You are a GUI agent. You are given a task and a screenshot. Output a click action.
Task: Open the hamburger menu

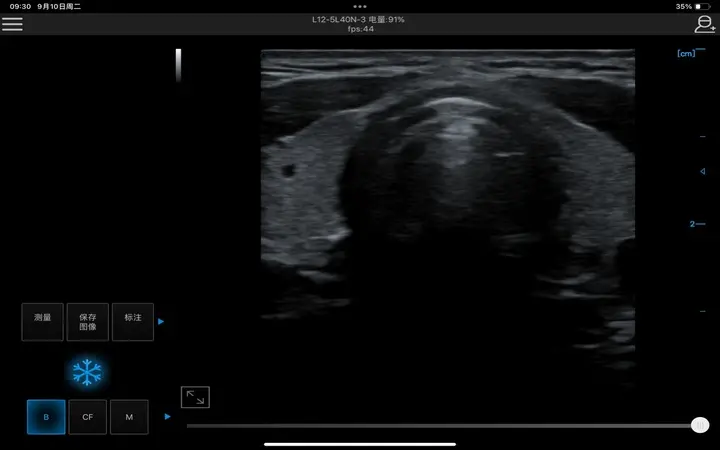[12, 24]
